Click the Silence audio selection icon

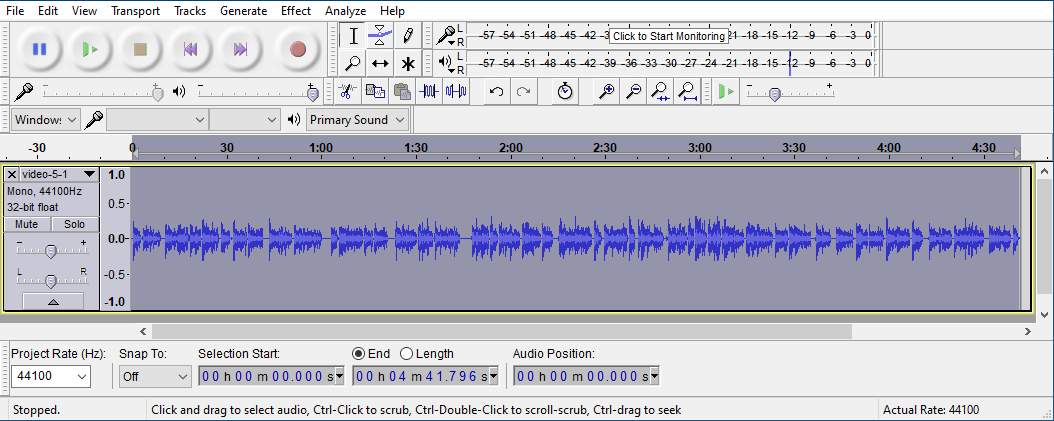point(456,91)
